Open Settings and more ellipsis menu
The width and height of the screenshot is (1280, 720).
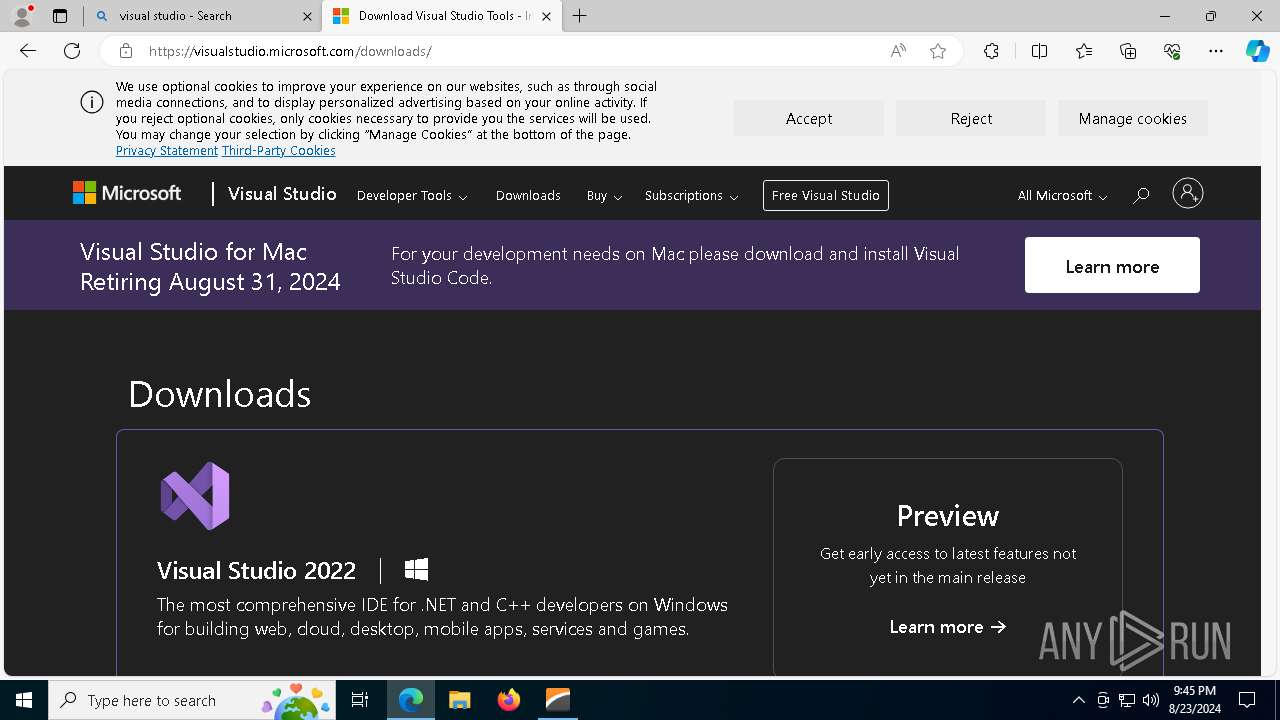point(1216,51)
